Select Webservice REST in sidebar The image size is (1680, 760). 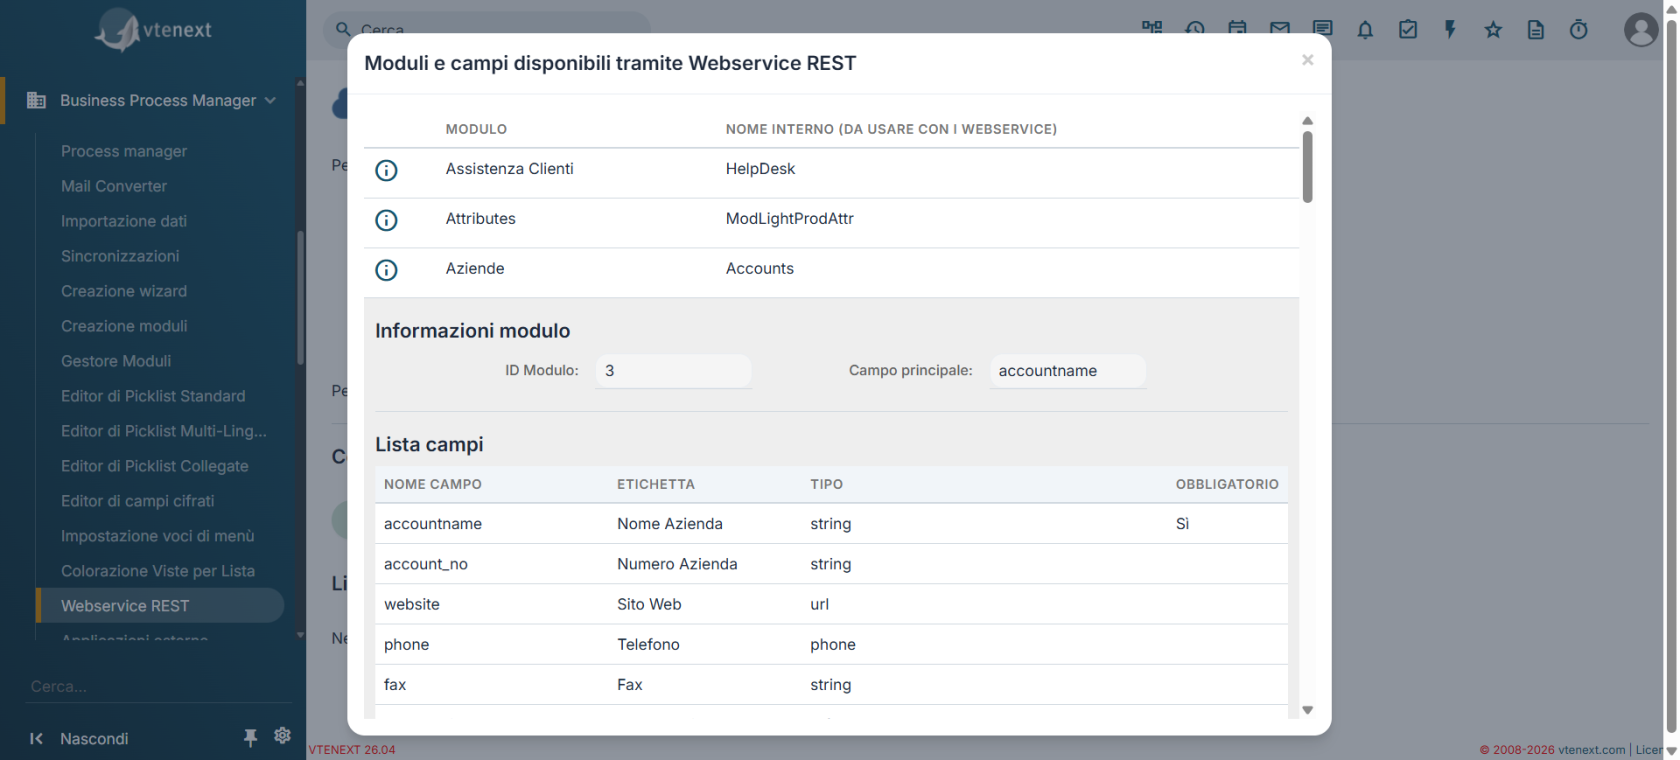(160, 606)
